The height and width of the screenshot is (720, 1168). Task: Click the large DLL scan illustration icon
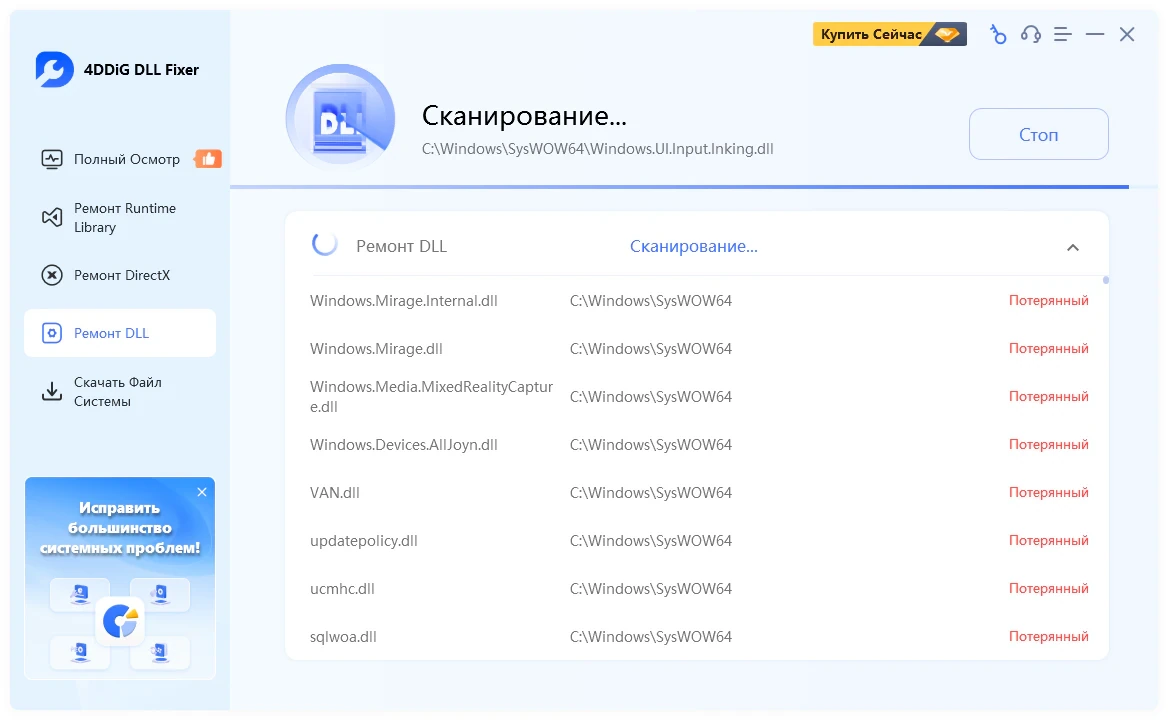coord(340,119)
